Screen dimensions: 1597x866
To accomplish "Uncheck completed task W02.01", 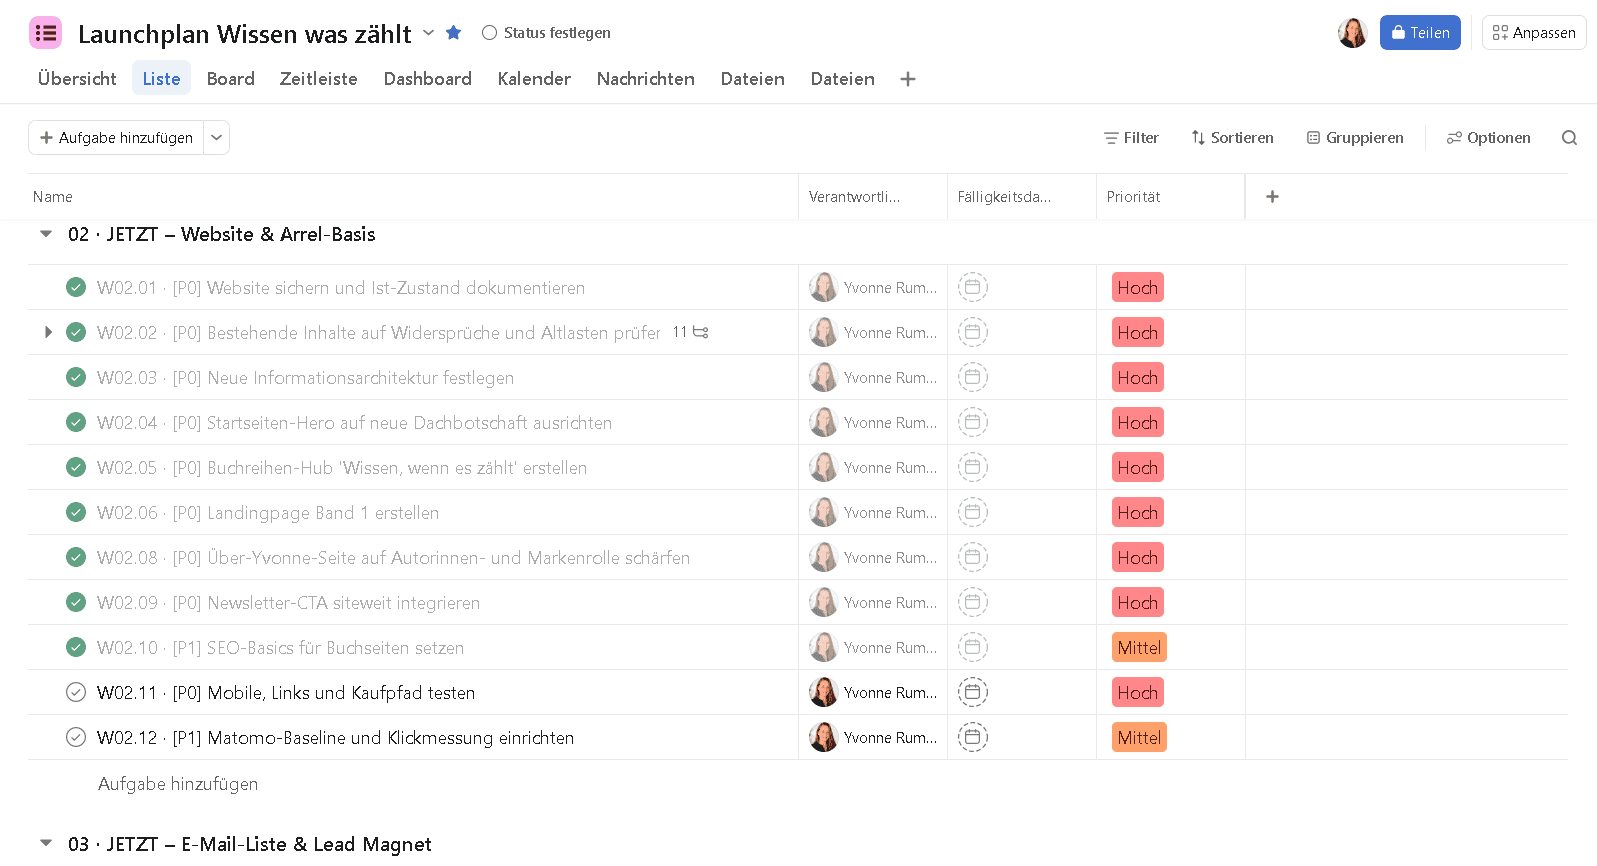I will click(76, 287).
